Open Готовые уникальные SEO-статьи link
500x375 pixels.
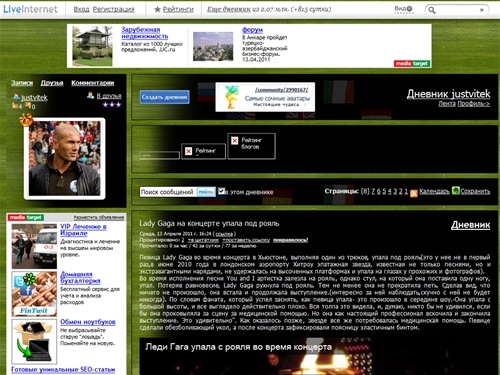click(x=63, y=369)
